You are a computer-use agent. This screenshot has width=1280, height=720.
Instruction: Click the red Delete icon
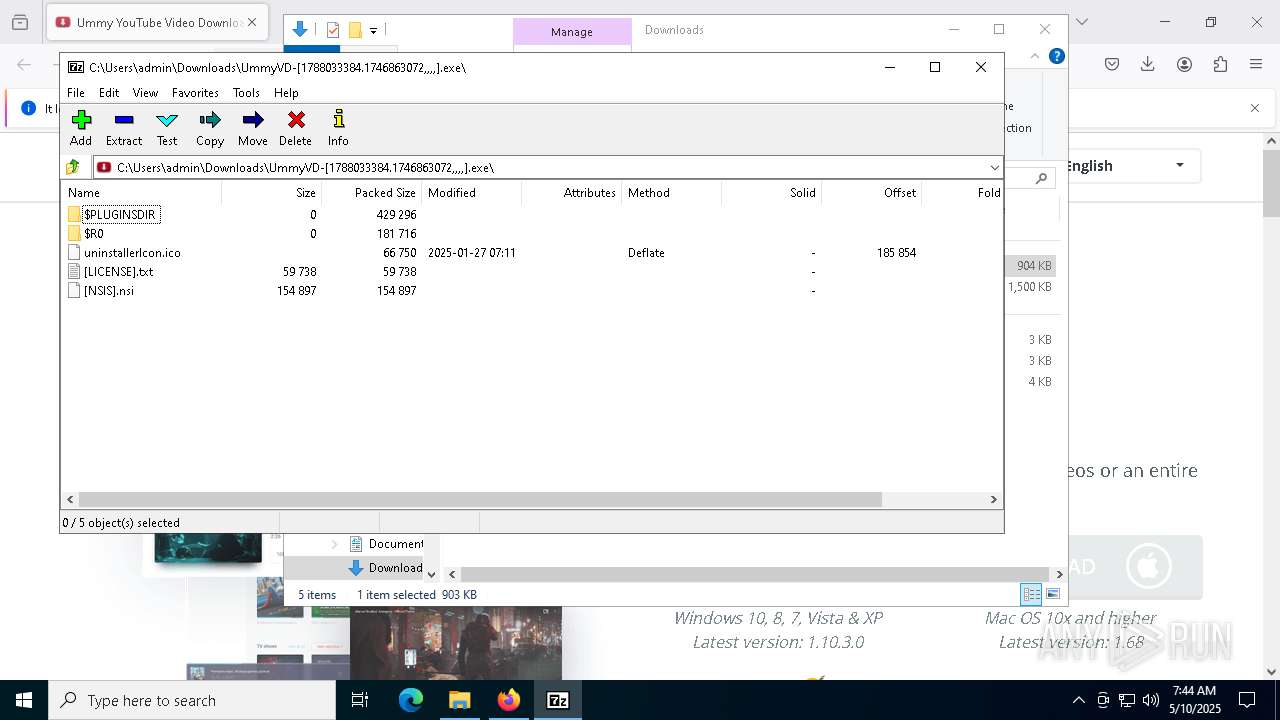[296, 128]
